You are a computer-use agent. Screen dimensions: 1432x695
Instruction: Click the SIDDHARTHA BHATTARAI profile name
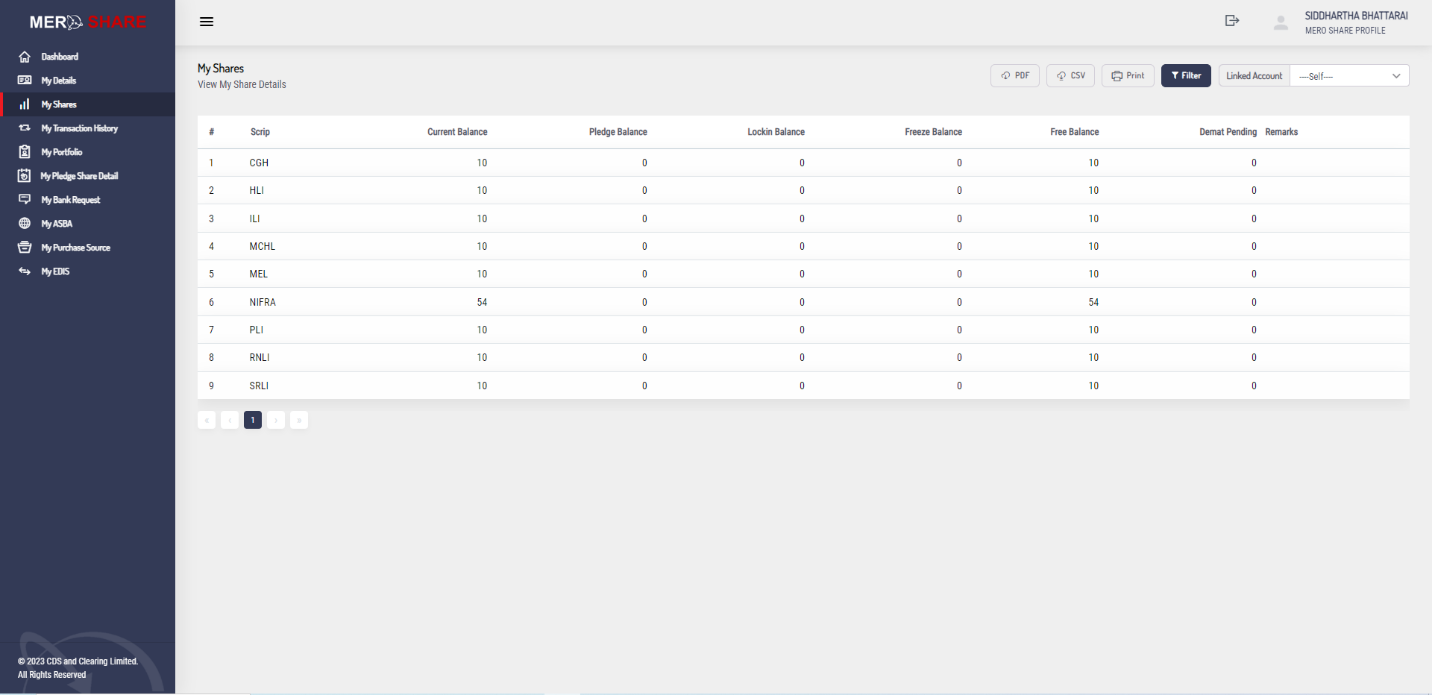pyautogui.click(x=1356, y=16)
